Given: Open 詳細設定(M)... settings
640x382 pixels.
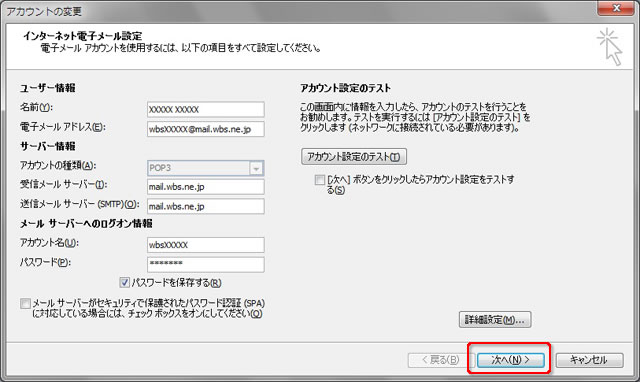Looking at the screenshot, I should (x=495, y=320).
